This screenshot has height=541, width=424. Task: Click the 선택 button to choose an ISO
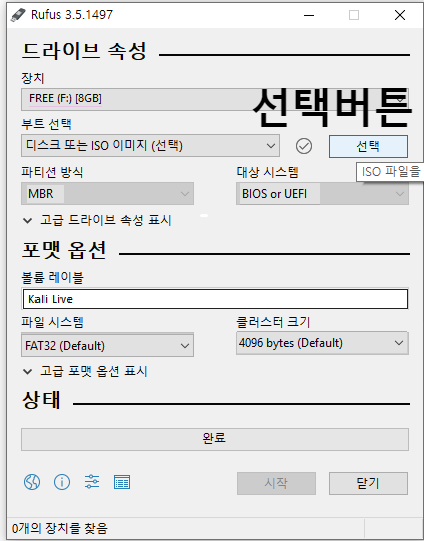tap(368, 146)
